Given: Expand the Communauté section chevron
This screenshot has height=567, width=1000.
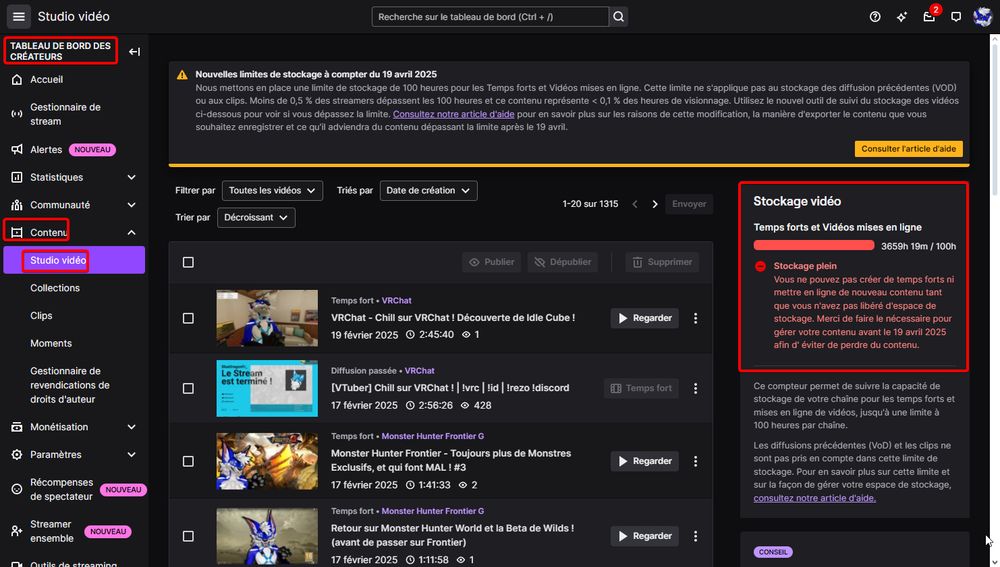Looking at the screenshot, I should click(131, 205).
